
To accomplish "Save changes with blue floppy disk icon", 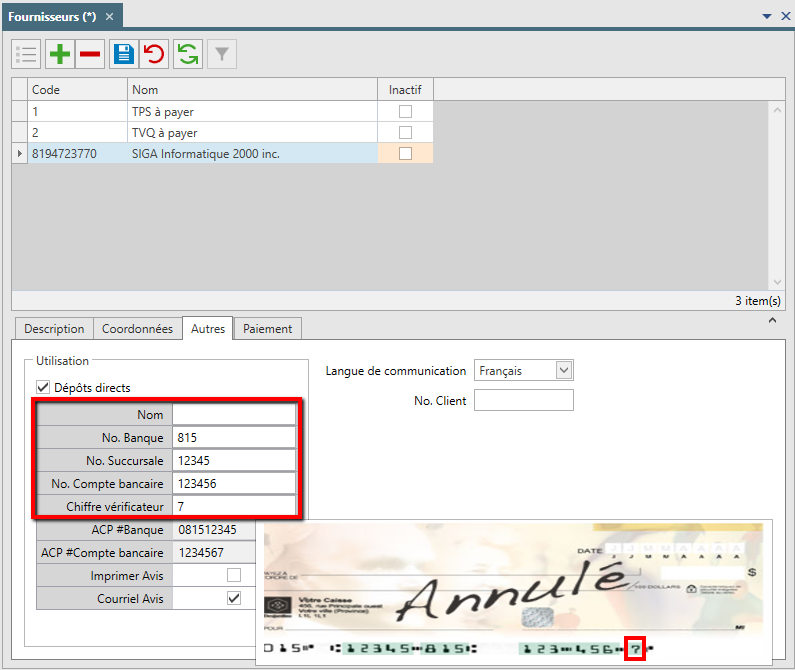I will tap(124, 54).
